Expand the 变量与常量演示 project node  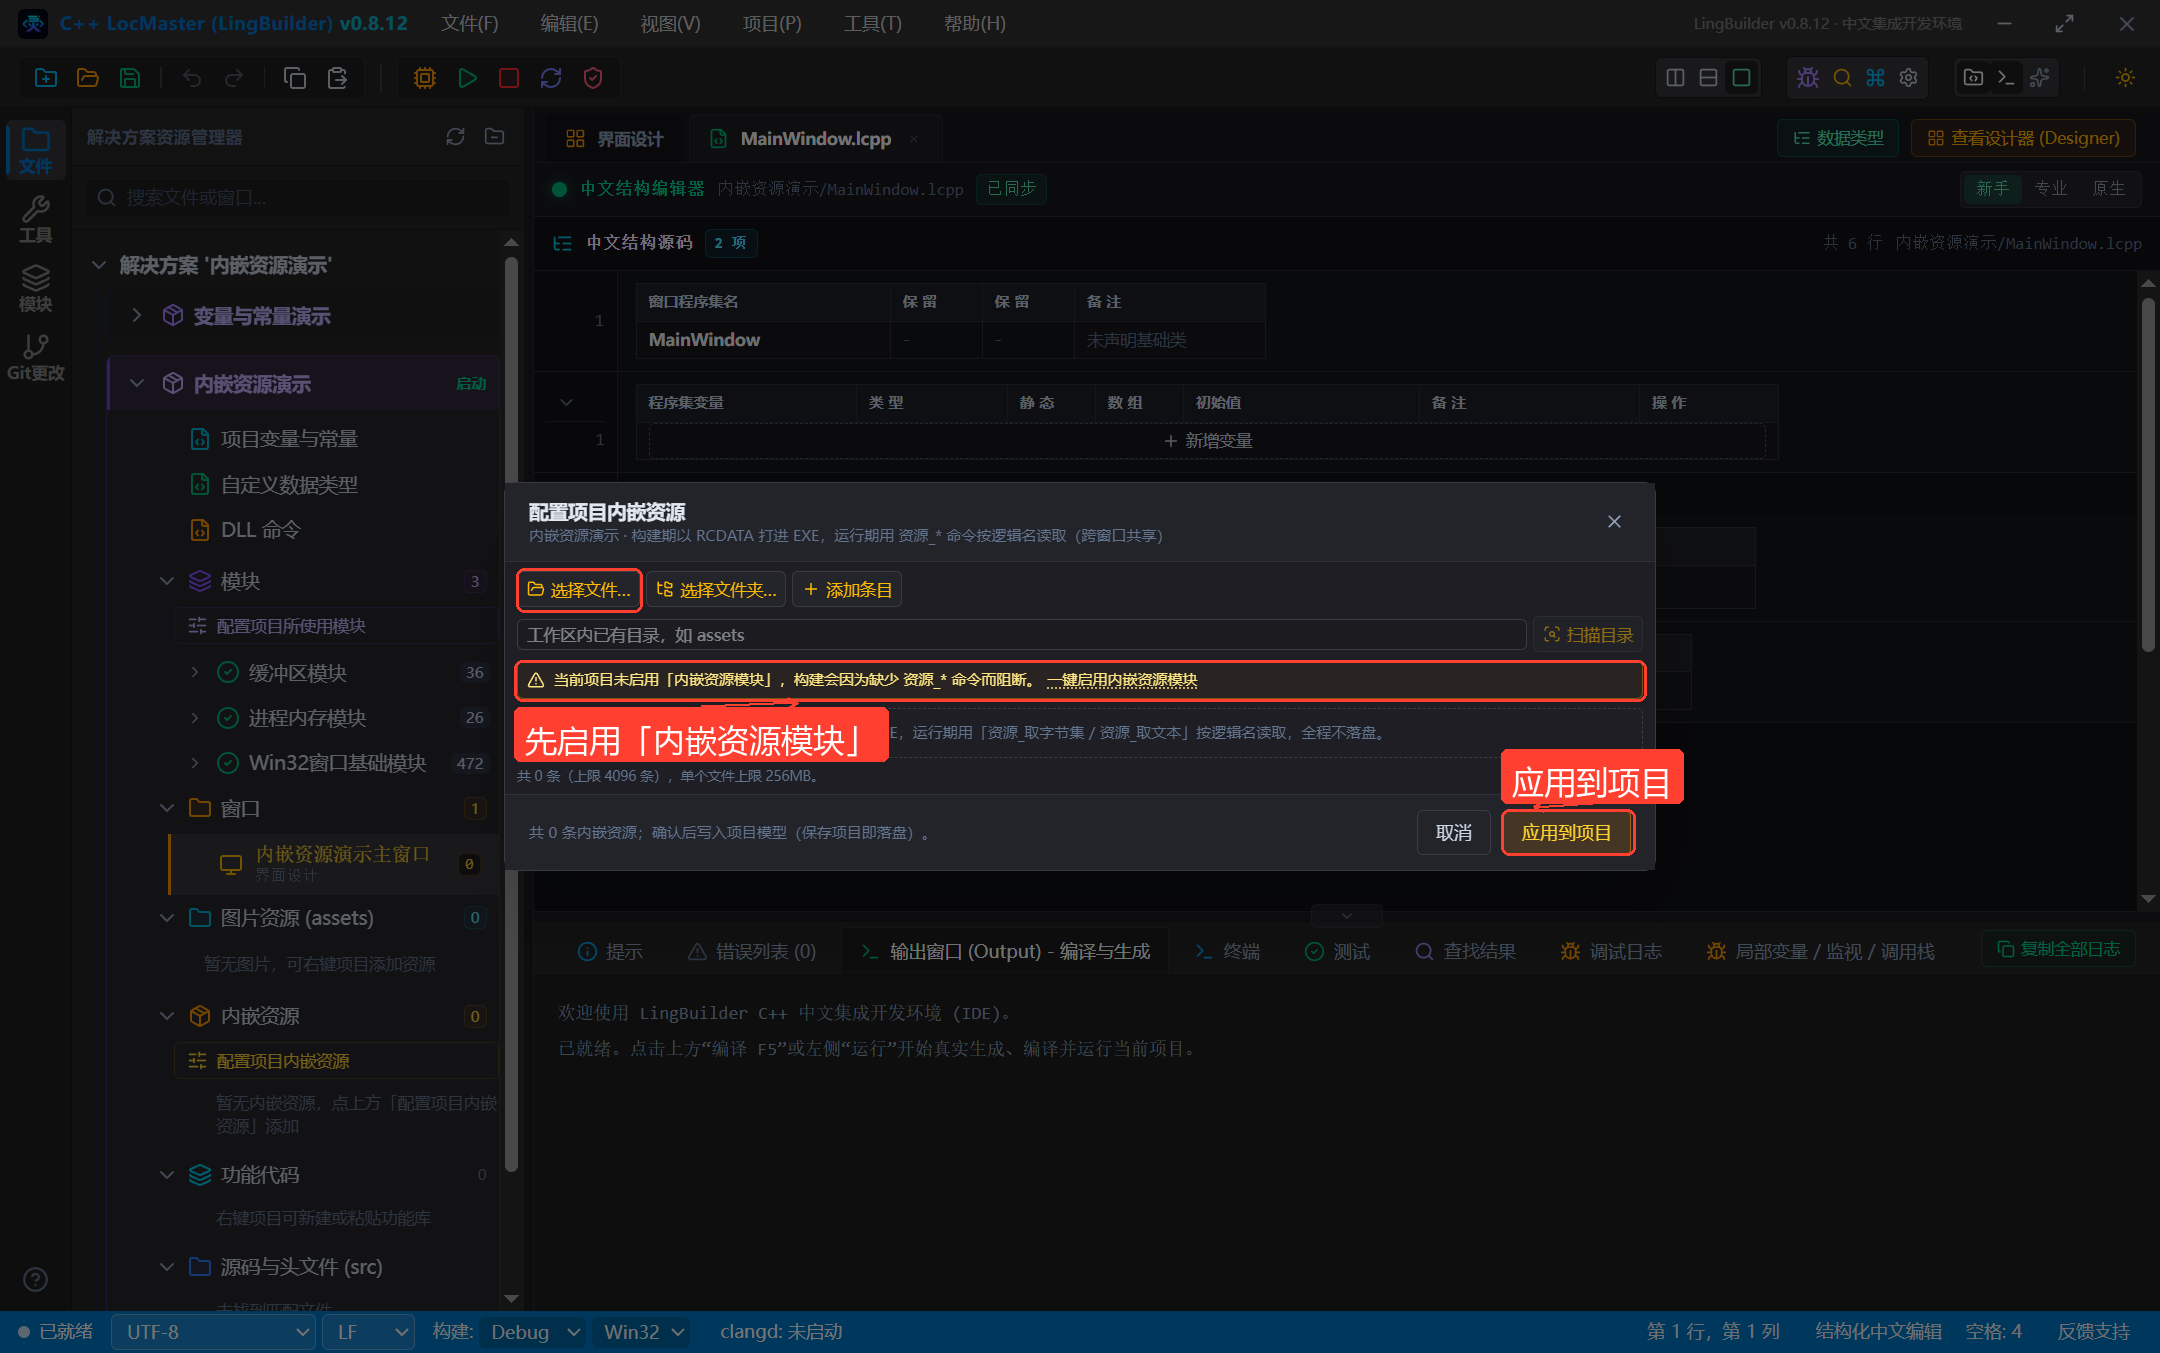[137, 316]
